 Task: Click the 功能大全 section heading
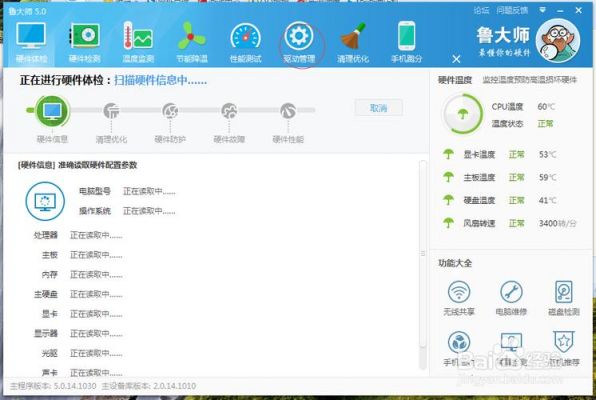[455, 263]
